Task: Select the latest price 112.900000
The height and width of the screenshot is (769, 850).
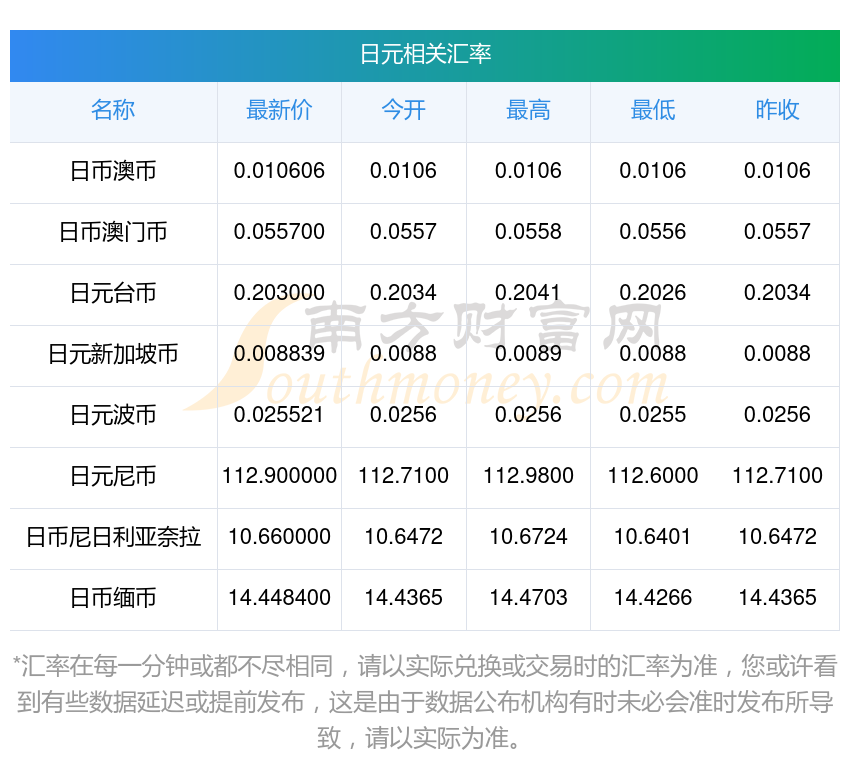Action: click(x=279, y=476)
